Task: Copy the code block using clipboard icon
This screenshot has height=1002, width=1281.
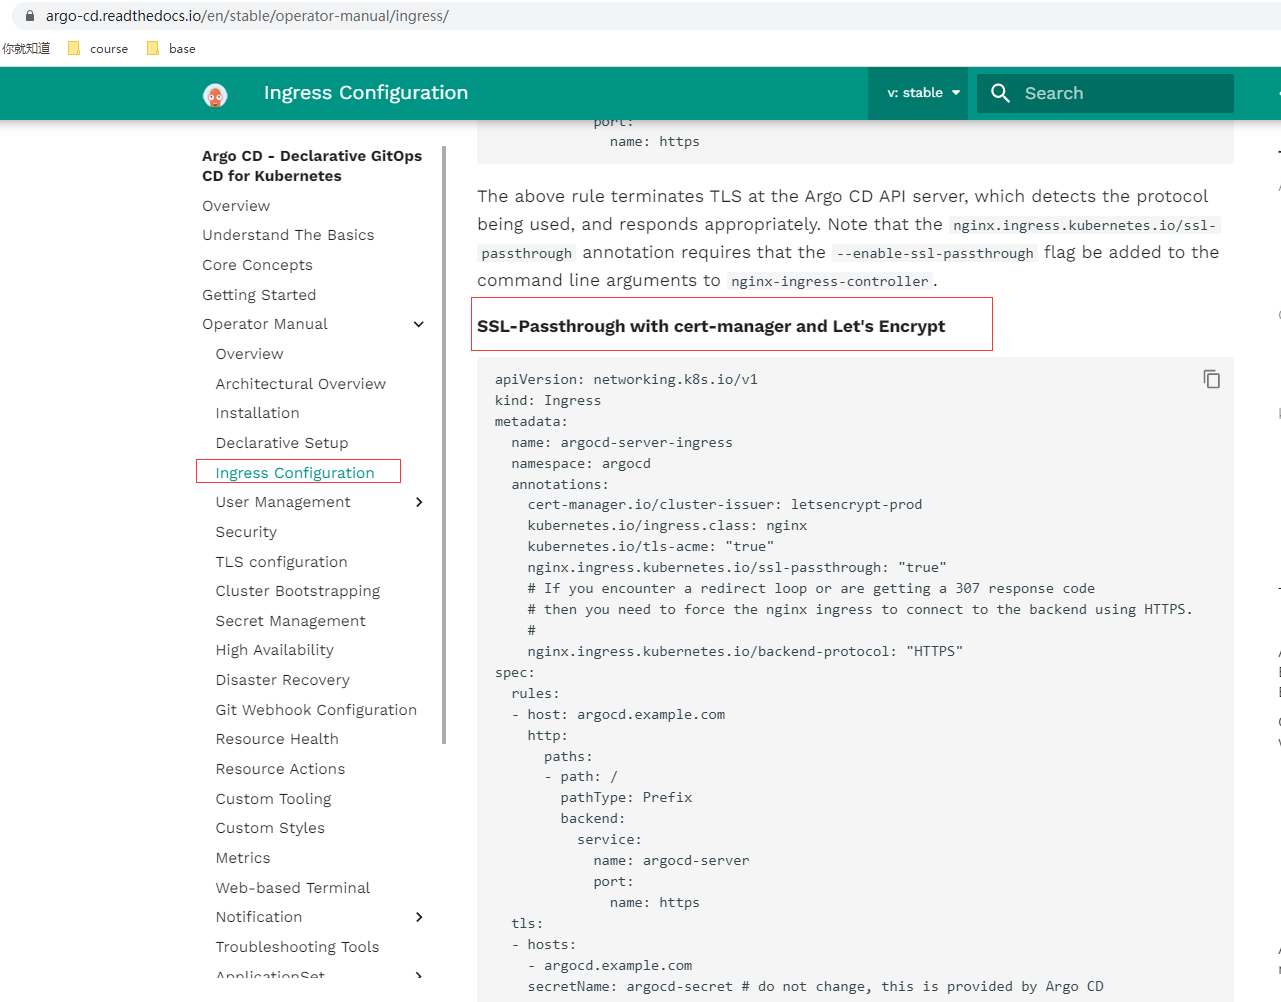Action: click(x=1211, y=379)
